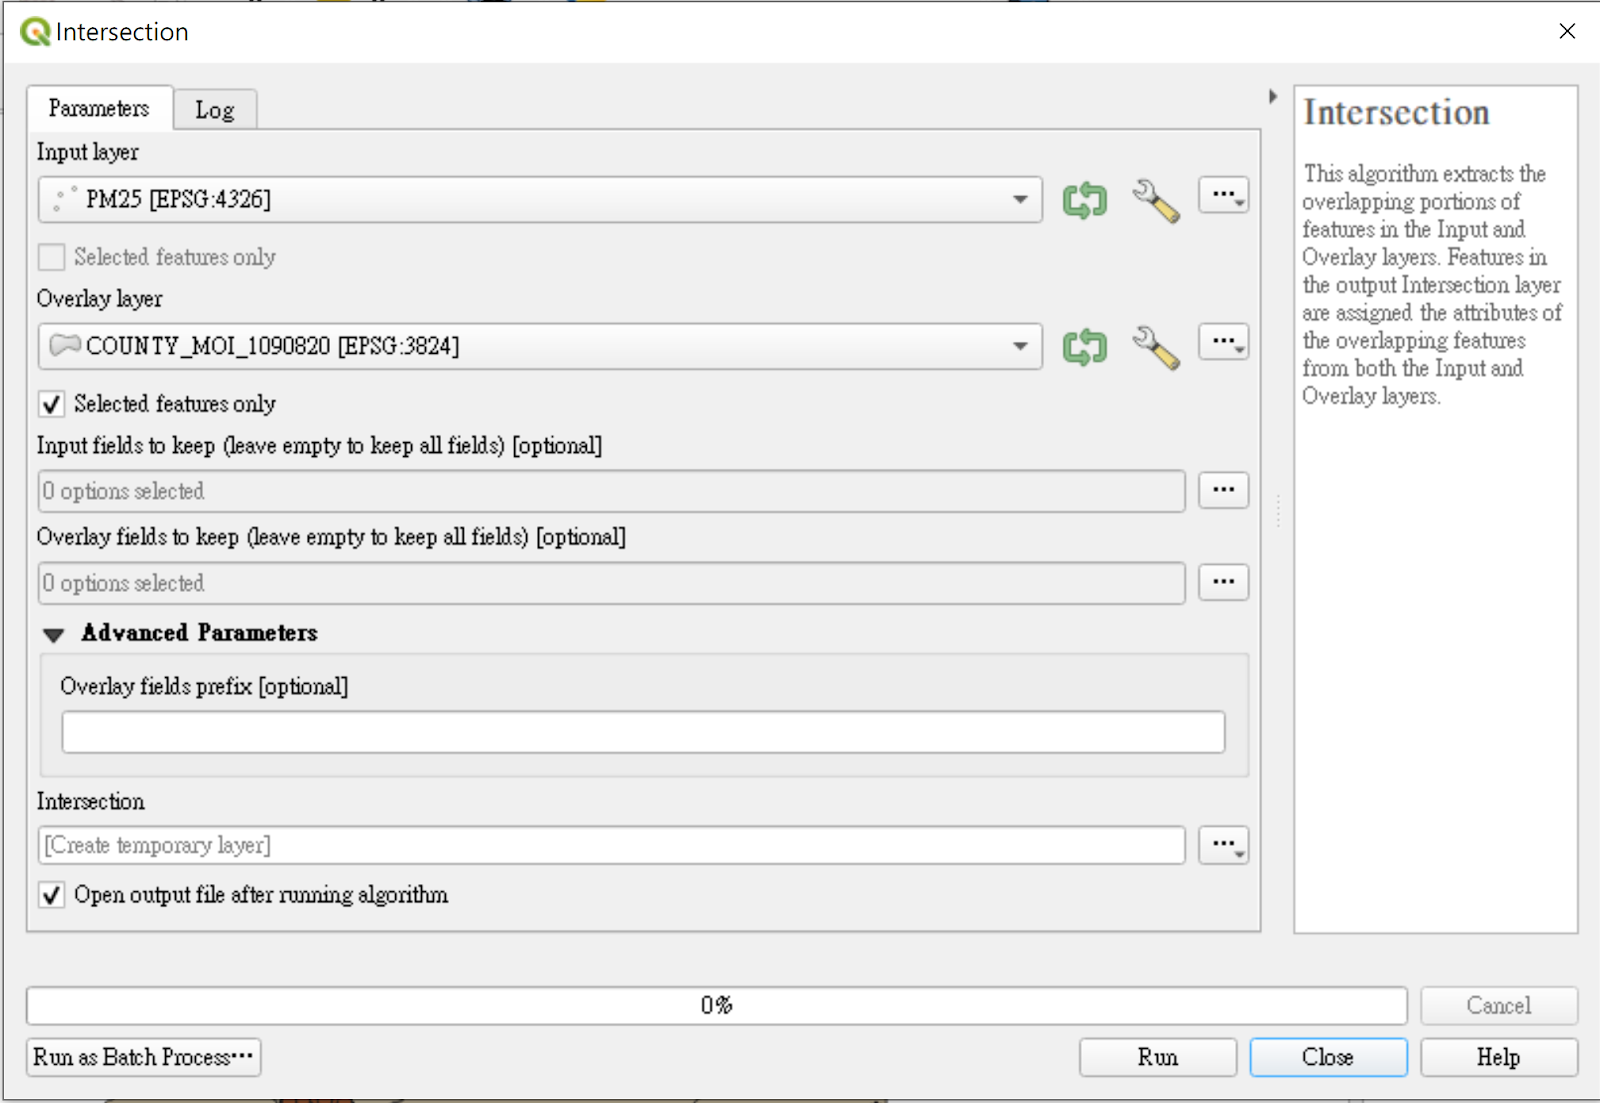Click the 'Input layer' label

88,152
